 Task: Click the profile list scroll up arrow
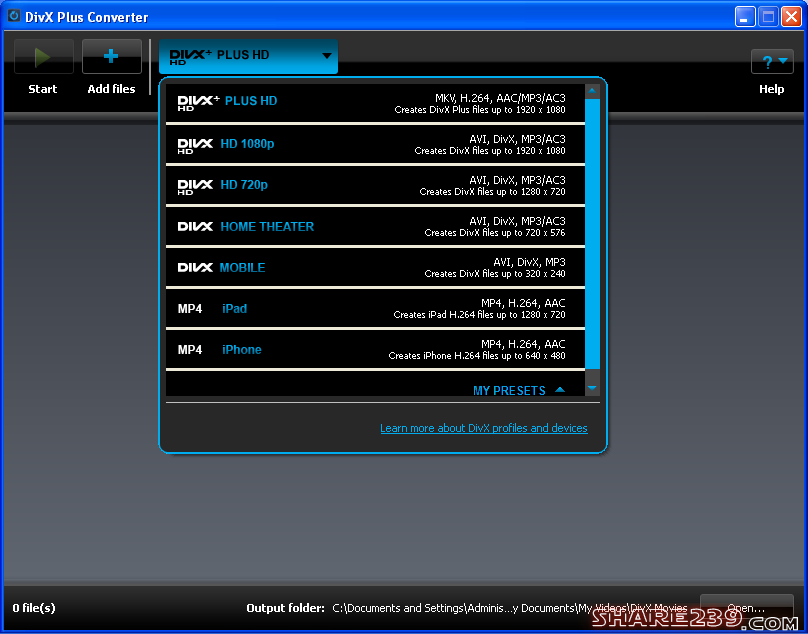click(x=592, y=91)
